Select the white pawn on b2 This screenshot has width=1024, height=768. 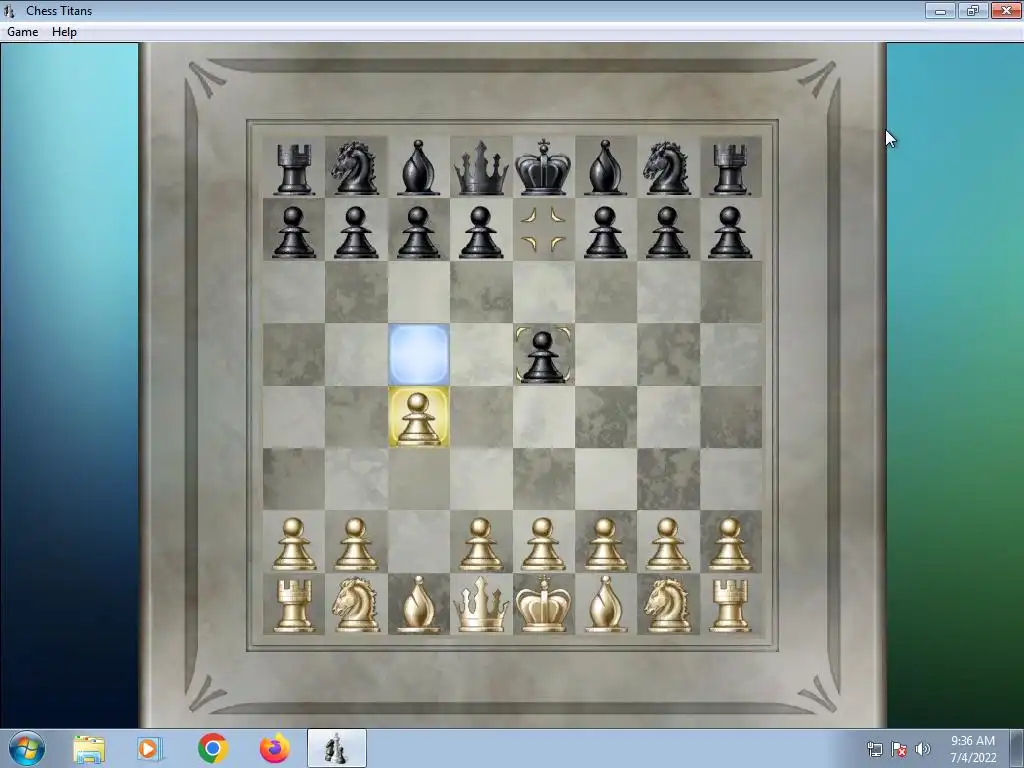355,545
